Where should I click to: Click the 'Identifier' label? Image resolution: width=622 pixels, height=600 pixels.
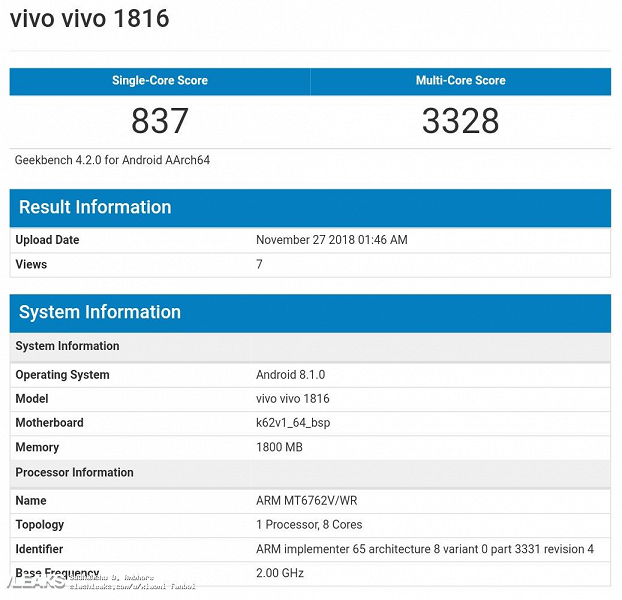click(x=39, y=549)
